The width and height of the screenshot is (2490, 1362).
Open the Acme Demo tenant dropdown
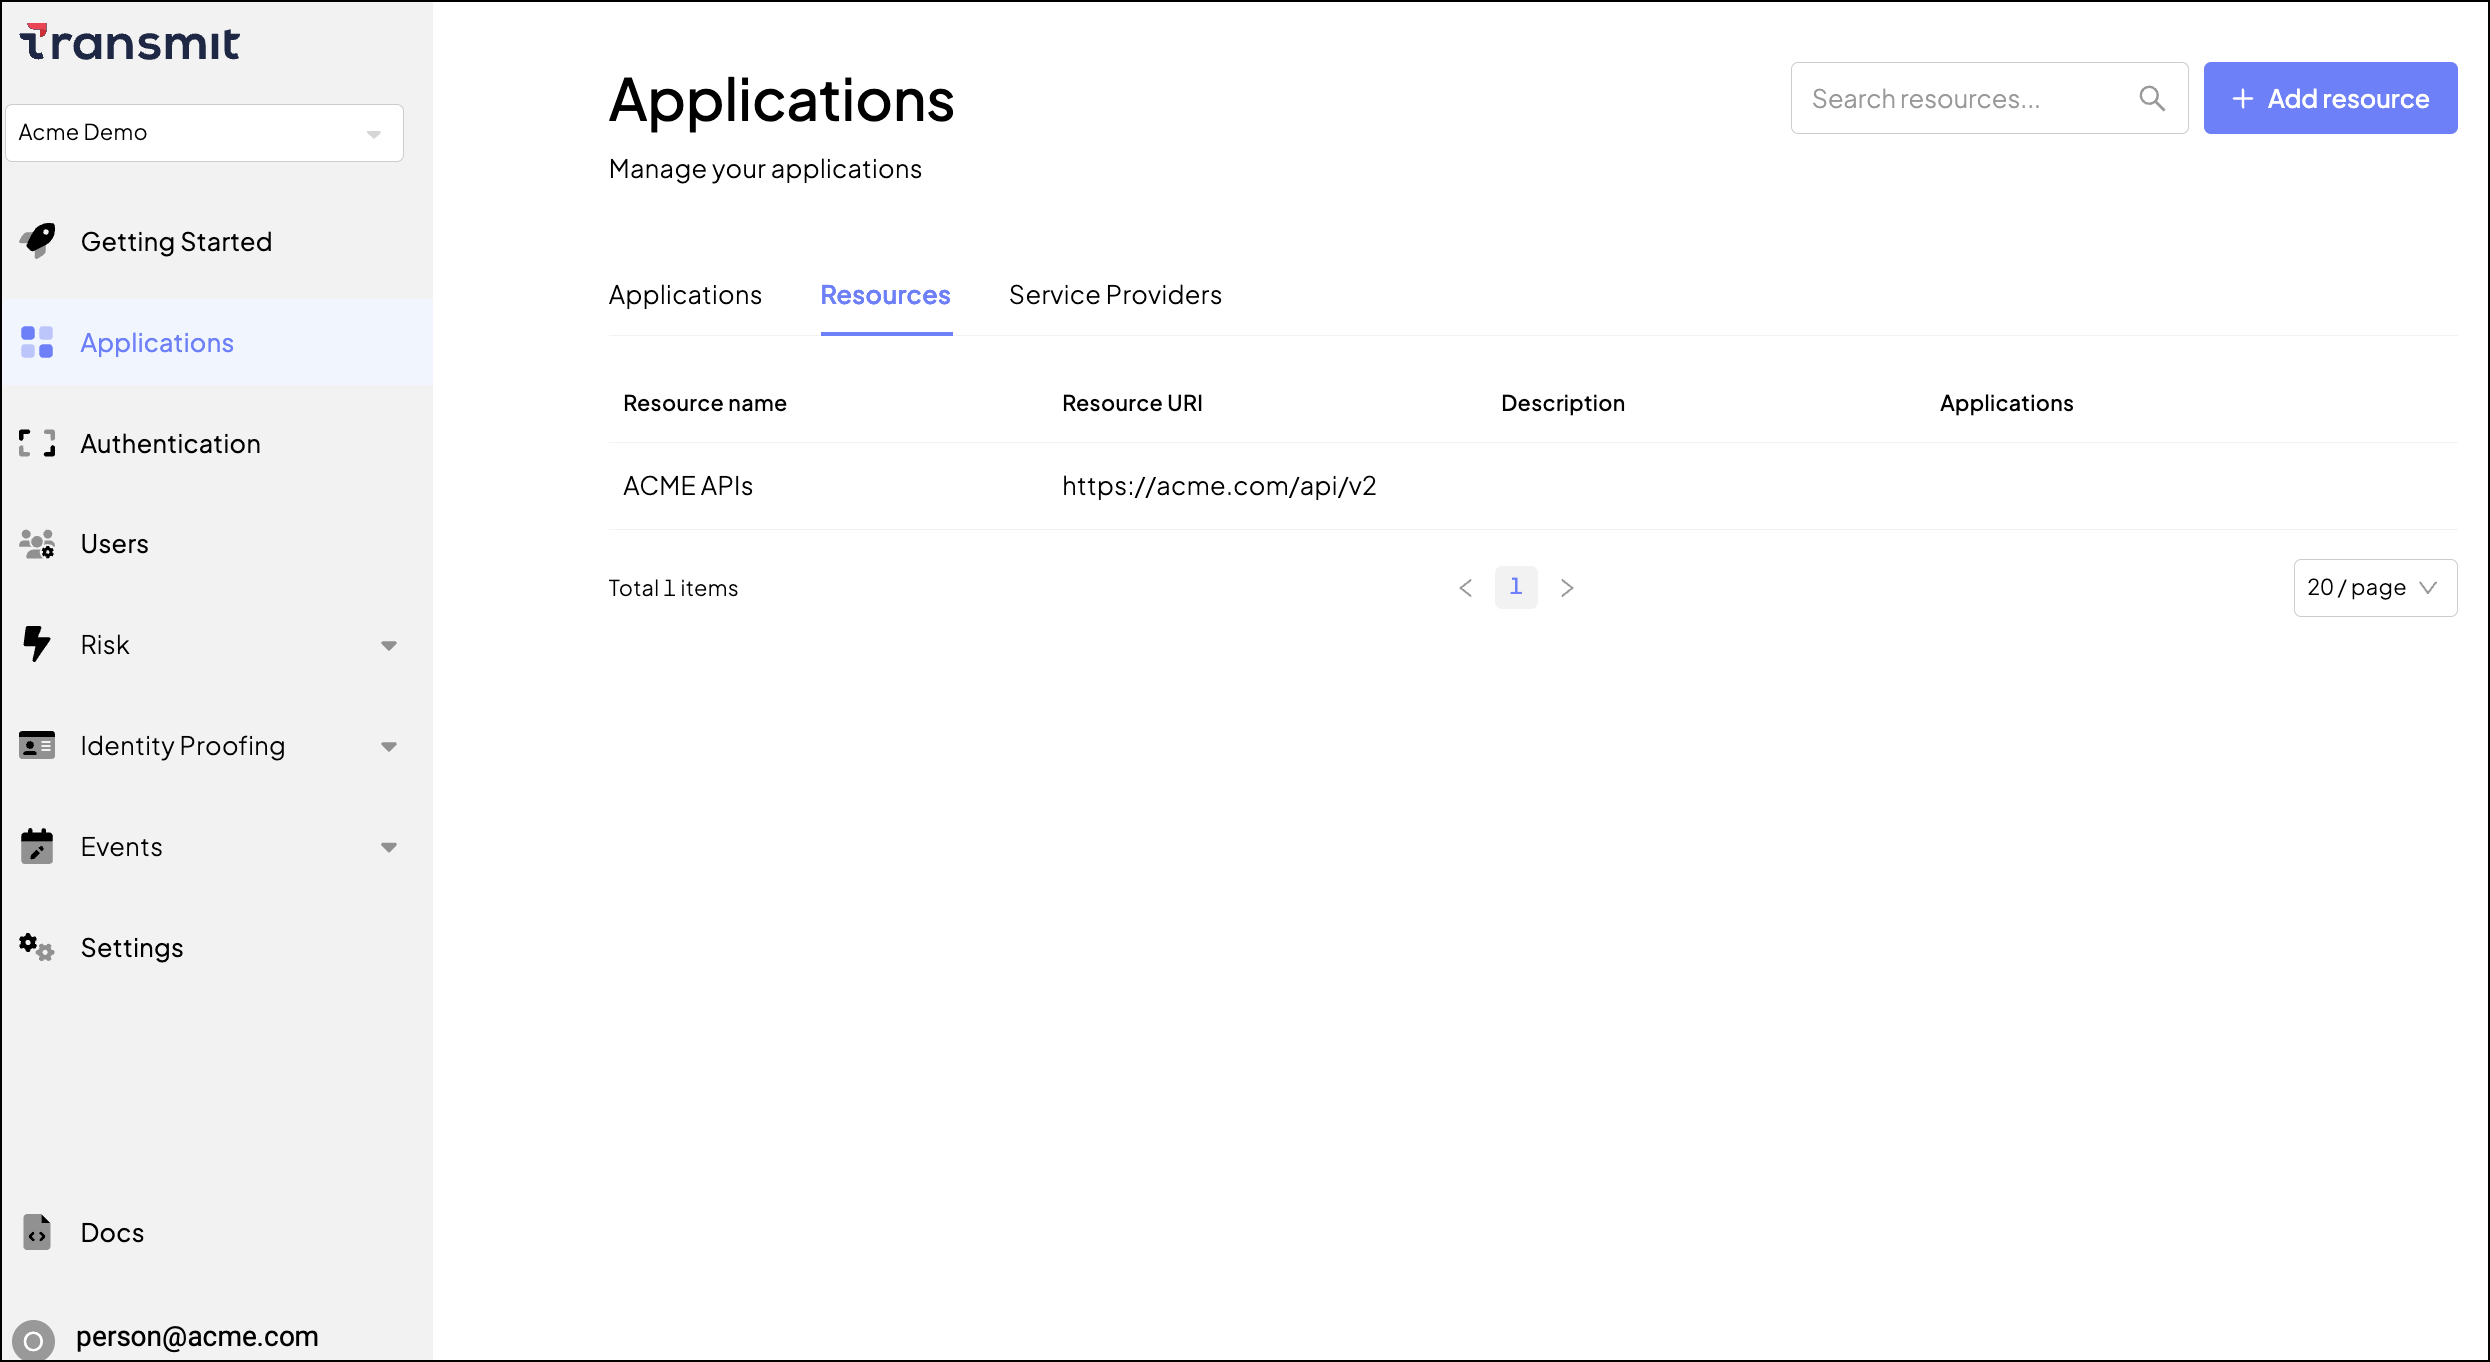(204, 133)
